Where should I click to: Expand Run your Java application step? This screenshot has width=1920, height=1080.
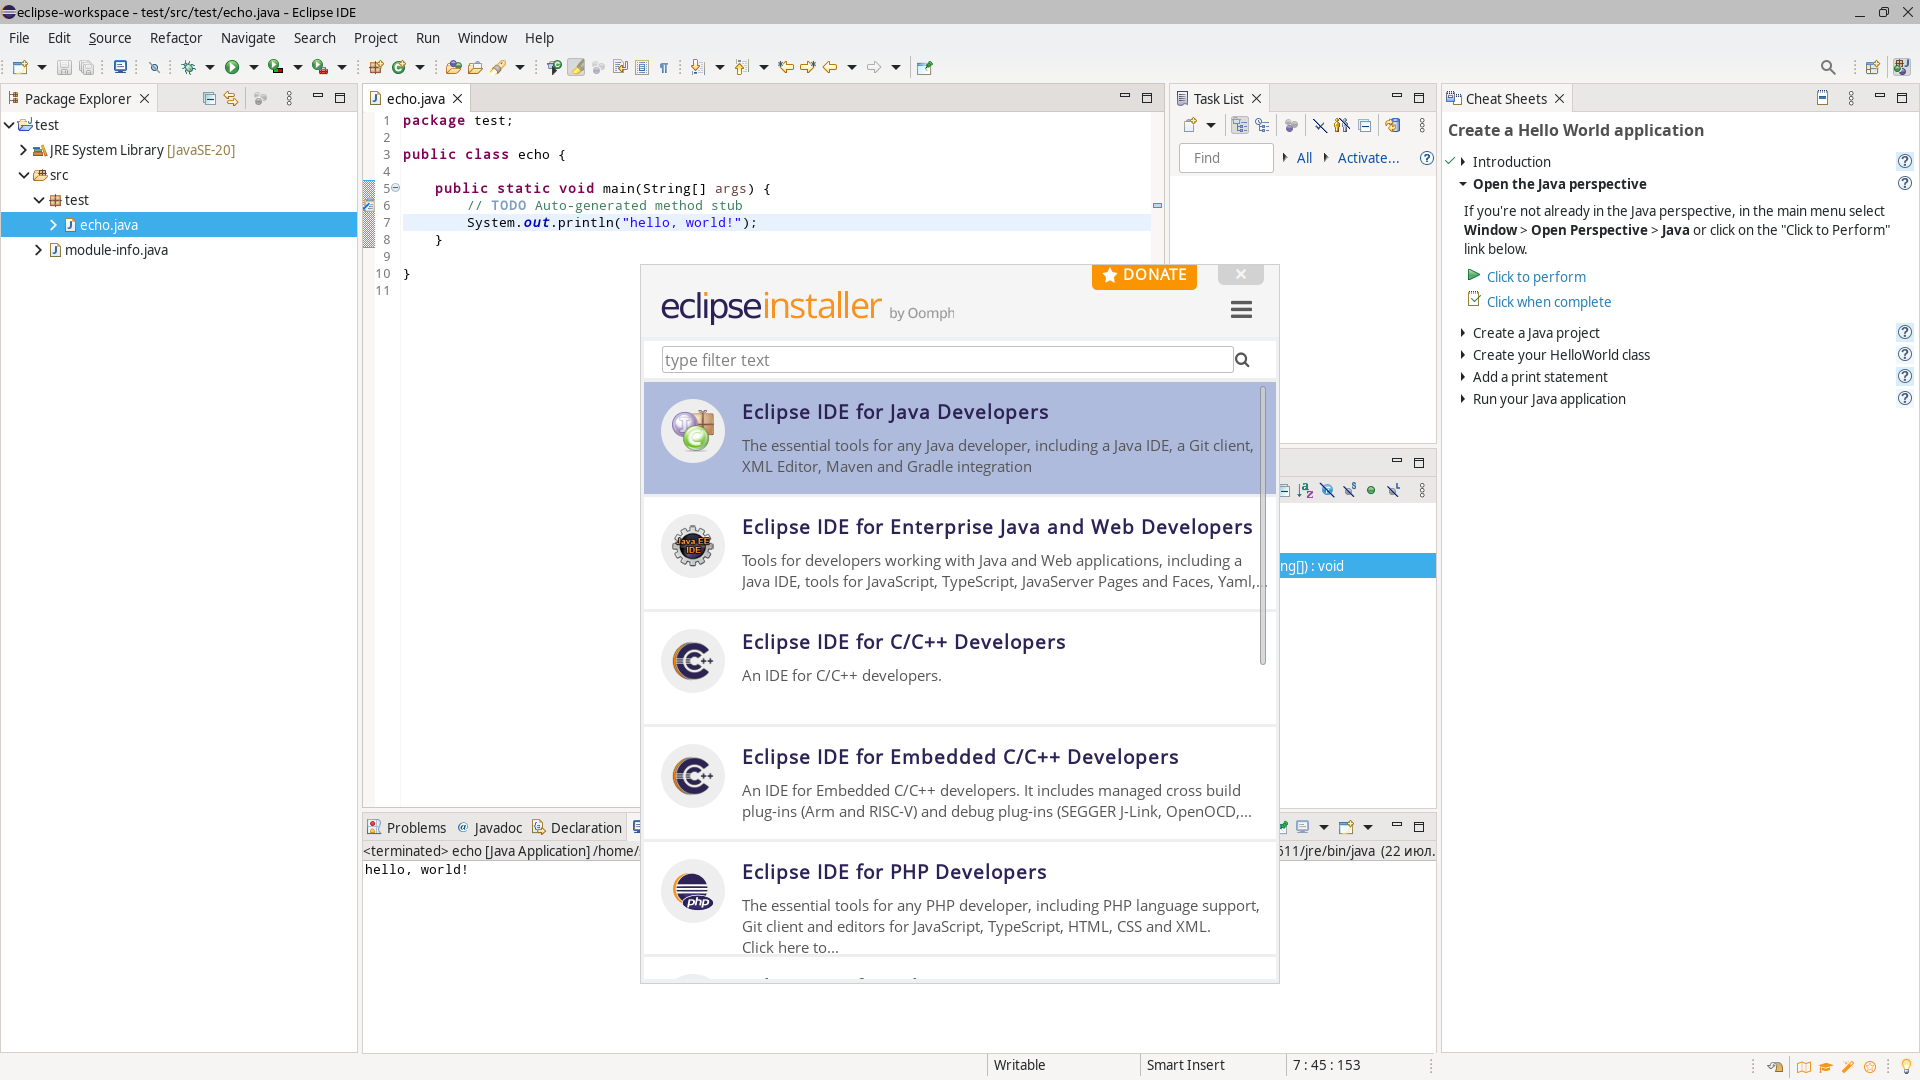(1462, 399)
